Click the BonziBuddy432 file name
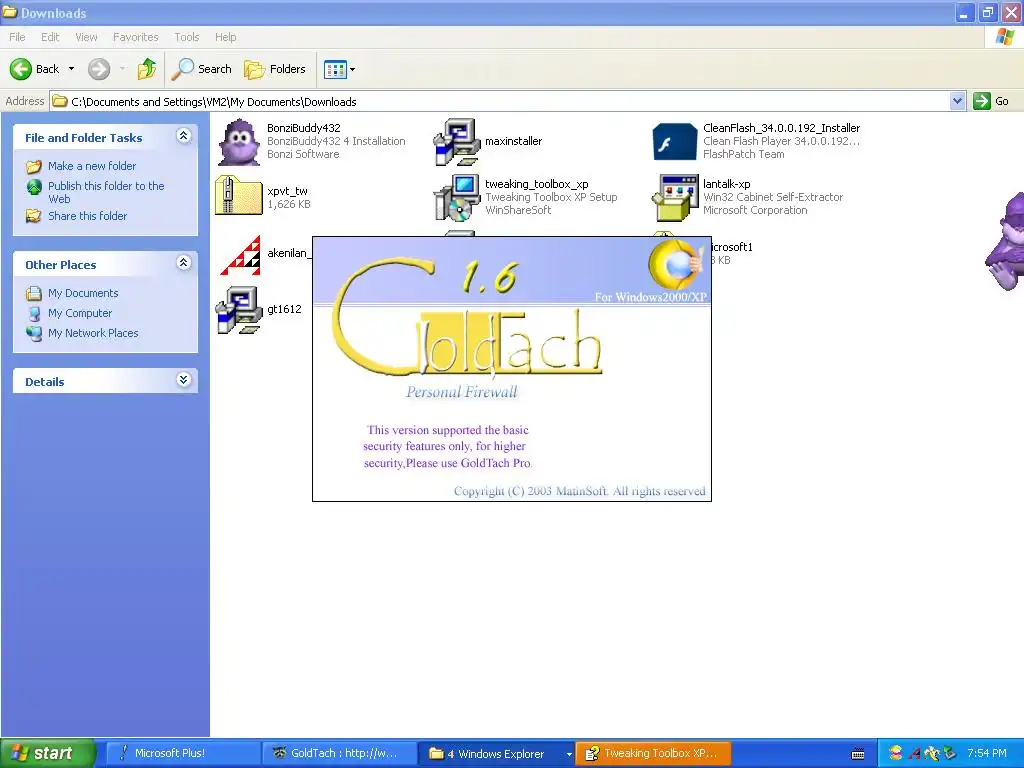The width and height of the screenshot is (1024, 768). [304, 128]
